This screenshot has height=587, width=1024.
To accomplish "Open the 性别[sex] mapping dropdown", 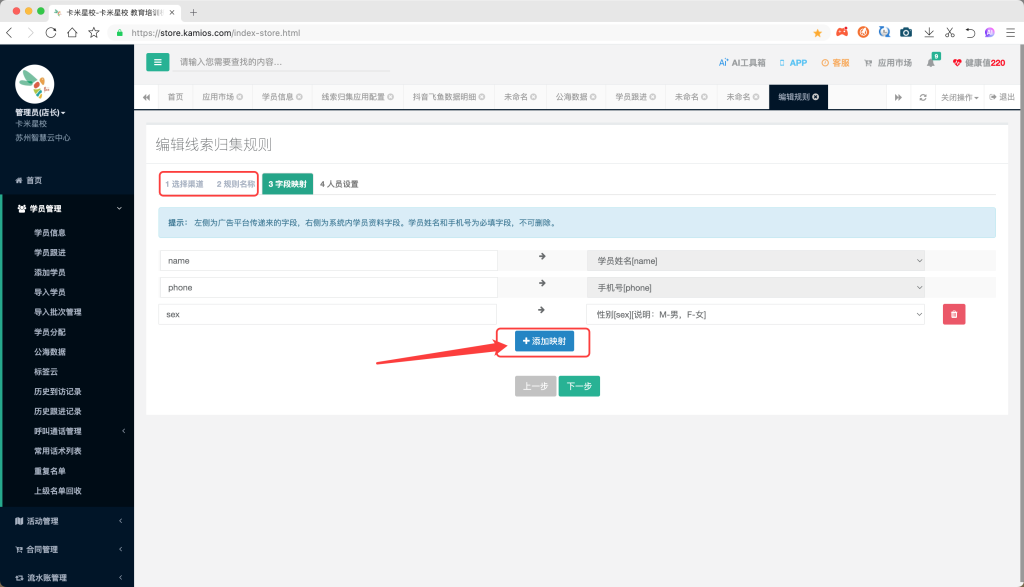I will (755, 314).
